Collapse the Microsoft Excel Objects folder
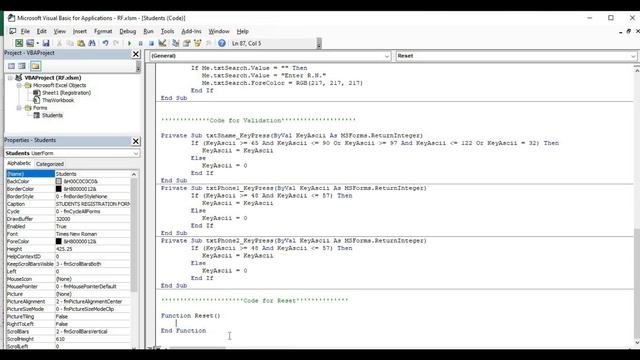Viewport: 640px width, 360px height. coord(19,85)
